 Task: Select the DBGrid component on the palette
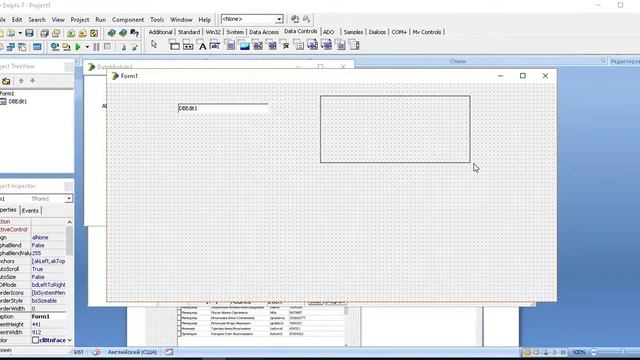(174, 45)
